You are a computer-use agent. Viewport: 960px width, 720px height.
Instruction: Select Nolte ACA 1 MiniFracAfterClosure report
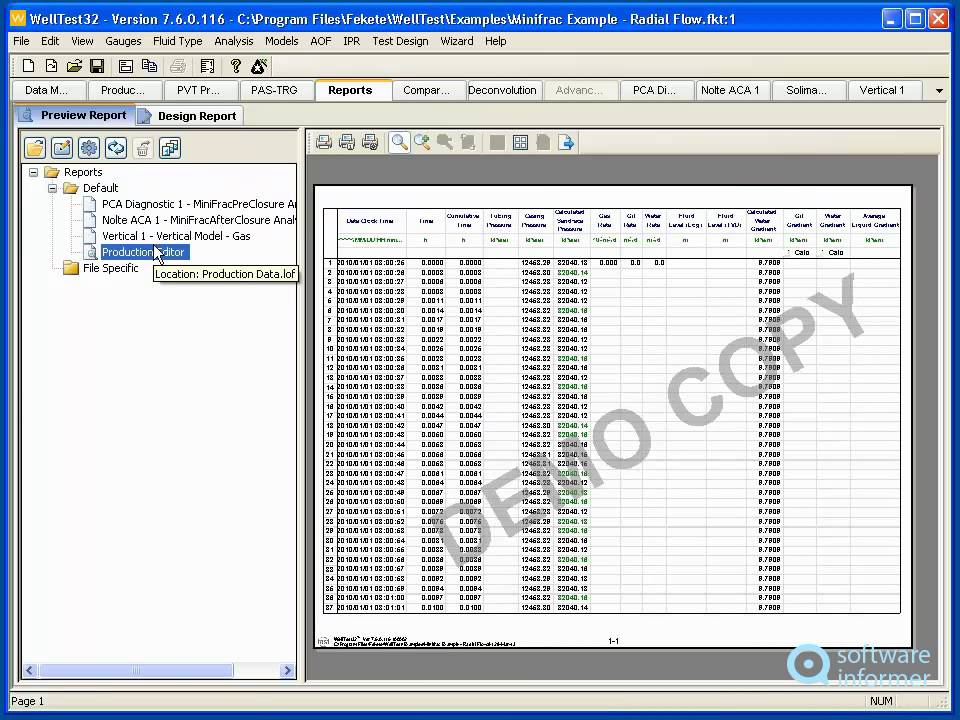click(198, 220)
